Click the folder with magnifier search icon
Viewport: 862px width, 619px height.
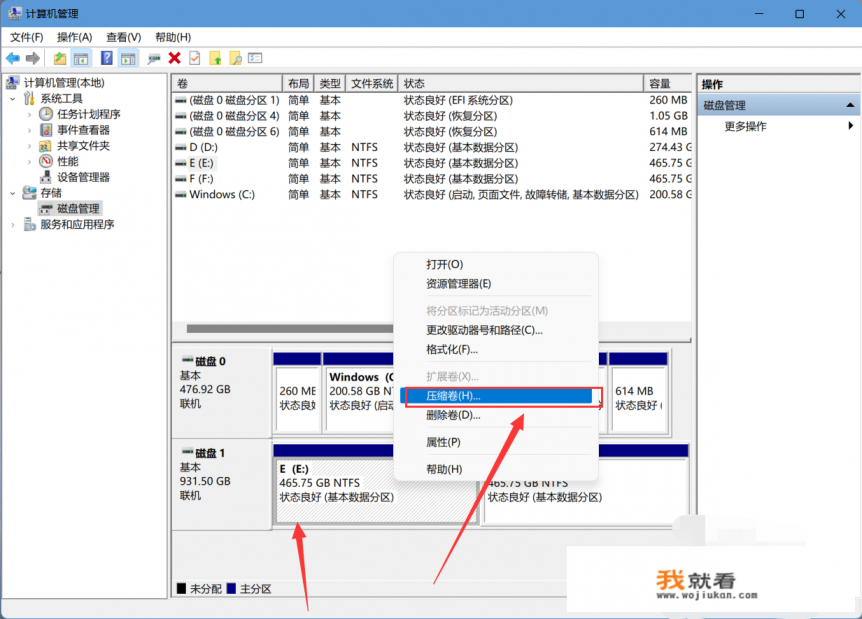tap(235, 58)
